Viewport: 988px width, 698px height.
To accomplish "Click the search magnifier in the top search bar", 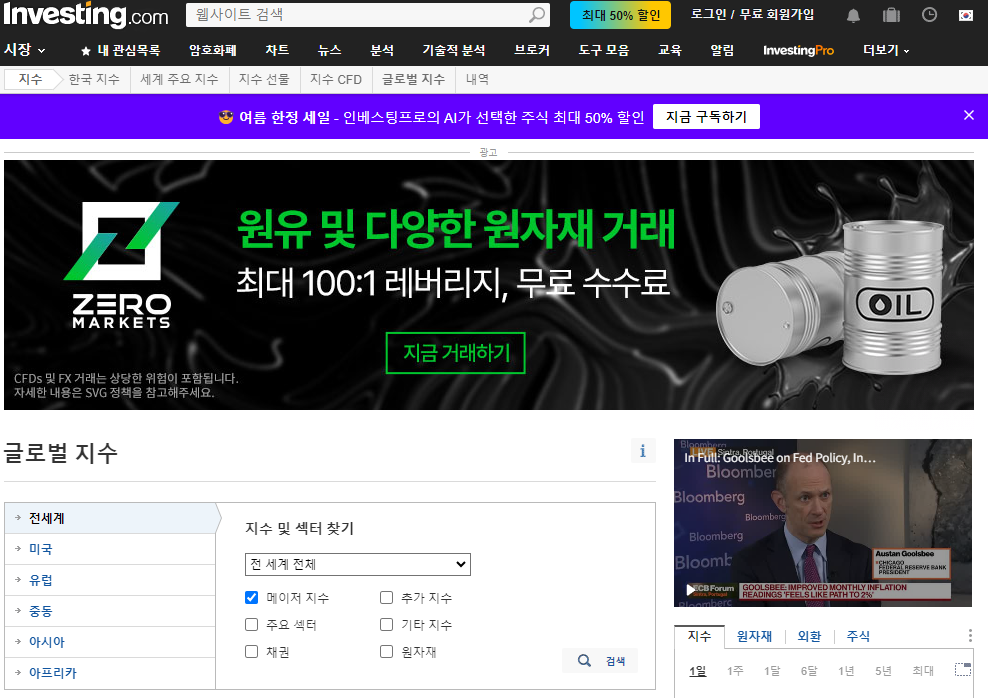I will [x=536, y=15].
